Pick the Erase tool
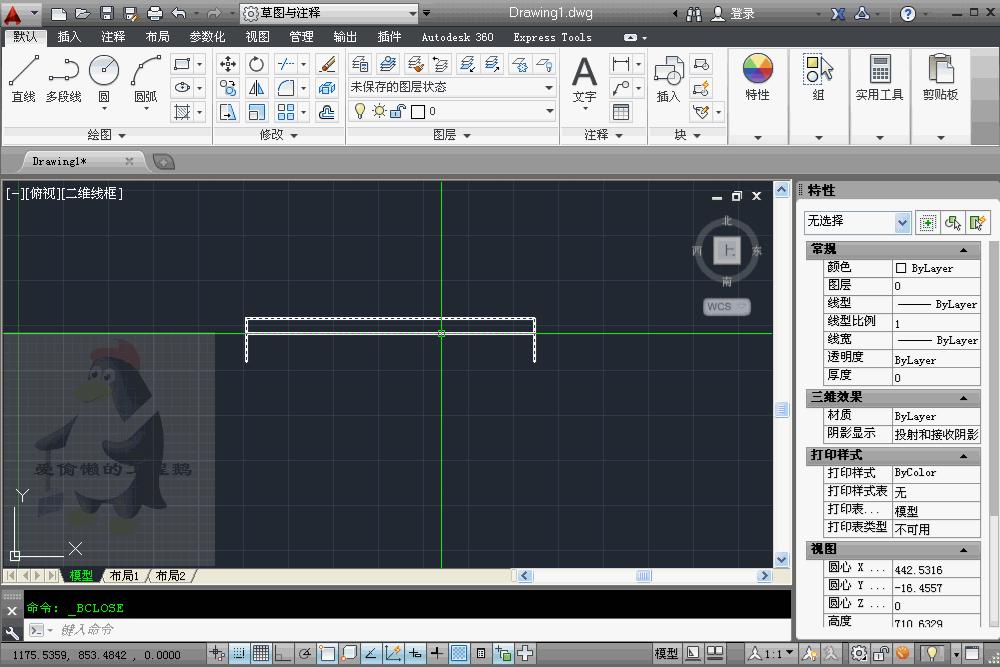This screenshot has width=1000, height=667. (x=327, y=64)
